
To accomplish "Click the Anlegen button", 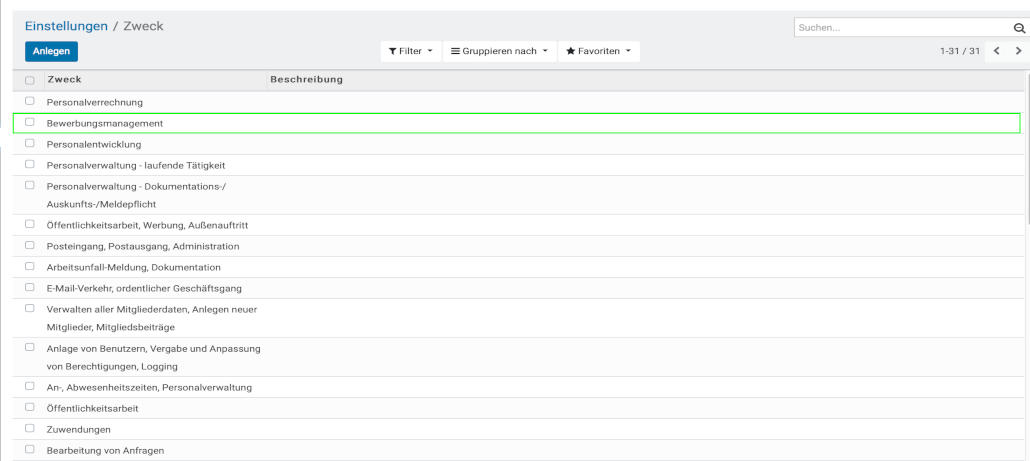I will pyautogui.click(x=51, y=51).
